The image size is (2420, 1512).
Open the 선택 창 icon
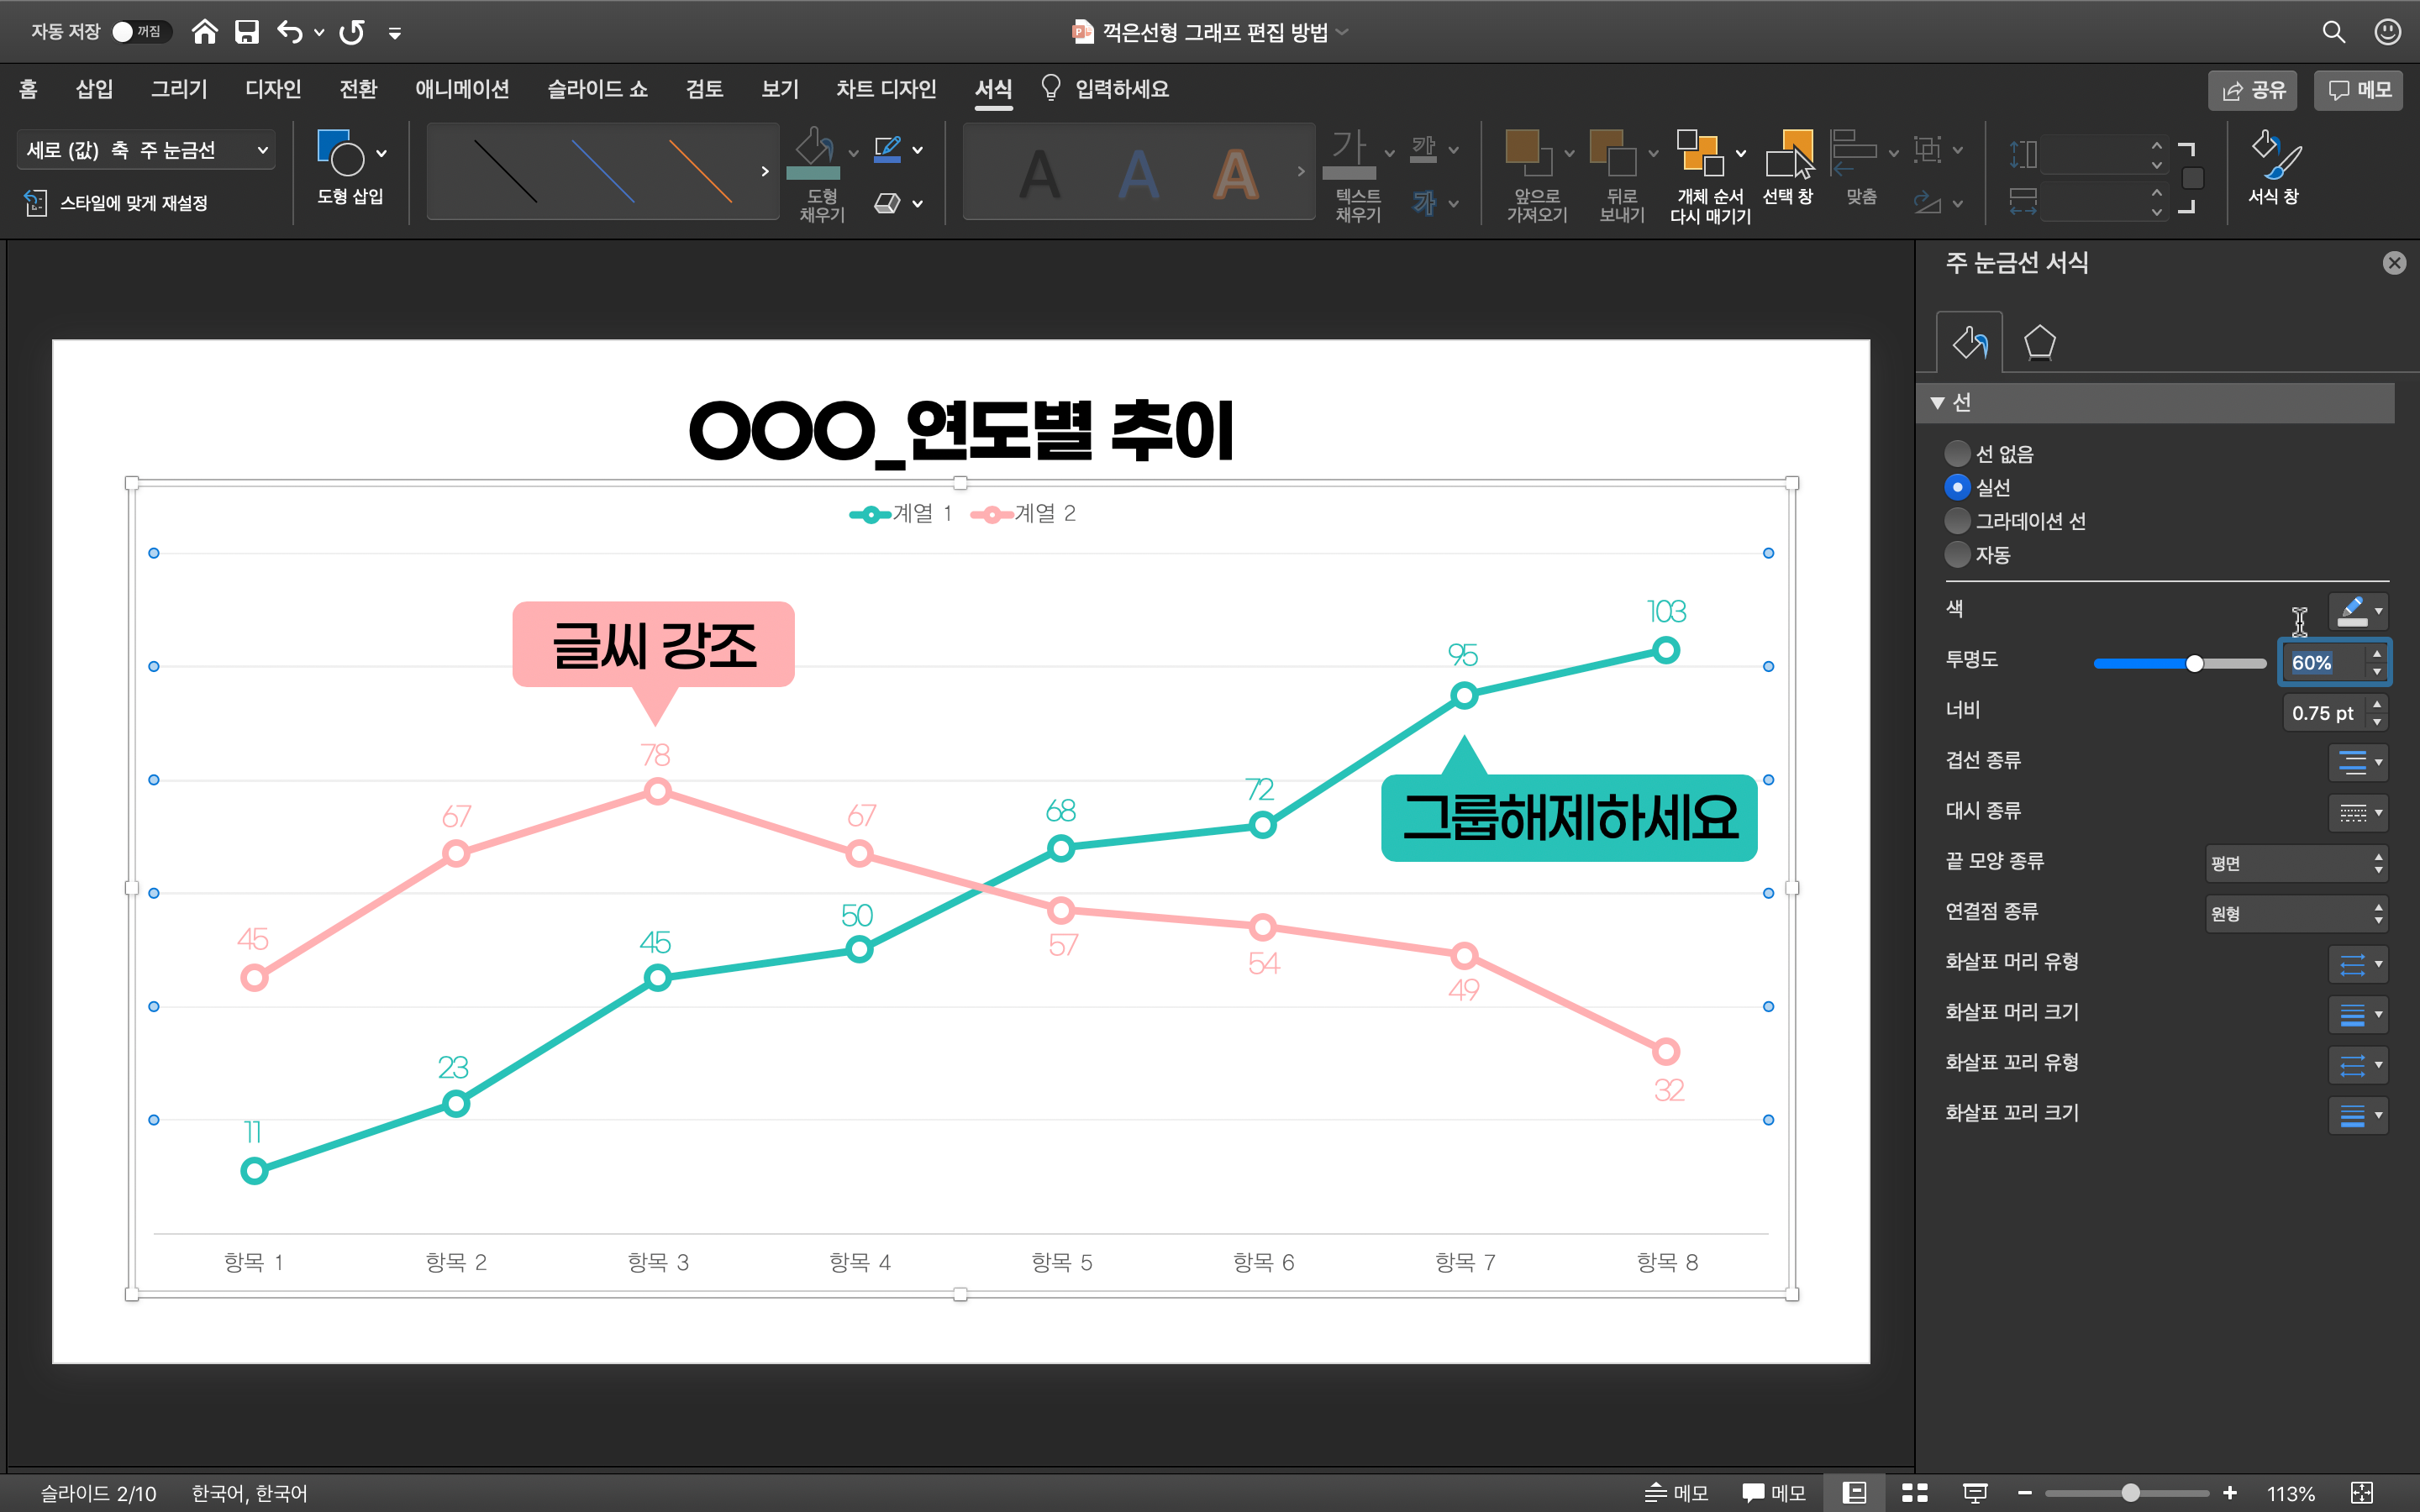(1789, 152)
